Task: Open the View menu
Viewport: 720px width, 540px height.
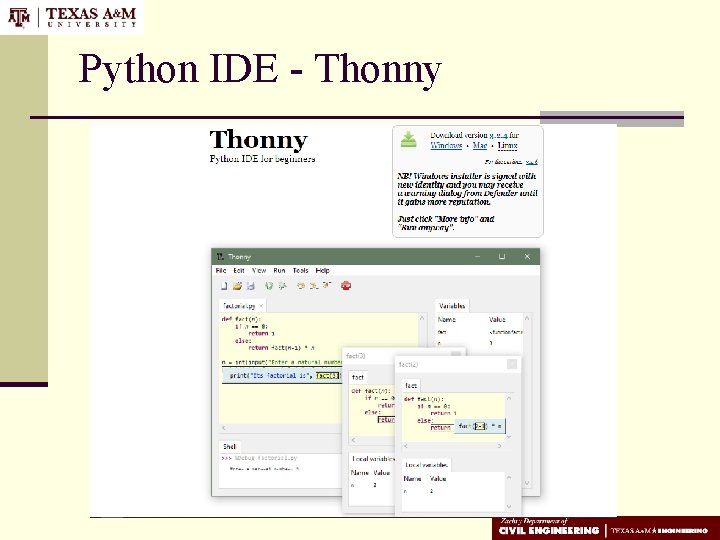Action: coord(259,270)
